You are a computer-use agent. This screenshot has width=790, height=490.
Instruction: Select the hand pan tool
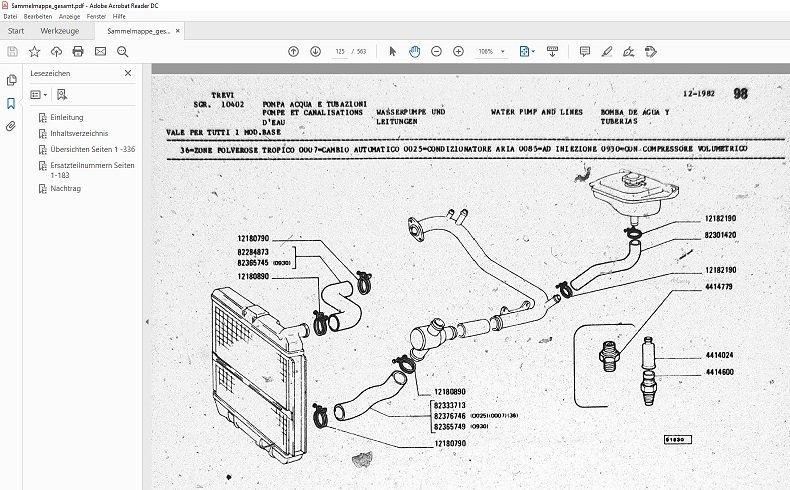pos(414,51)
